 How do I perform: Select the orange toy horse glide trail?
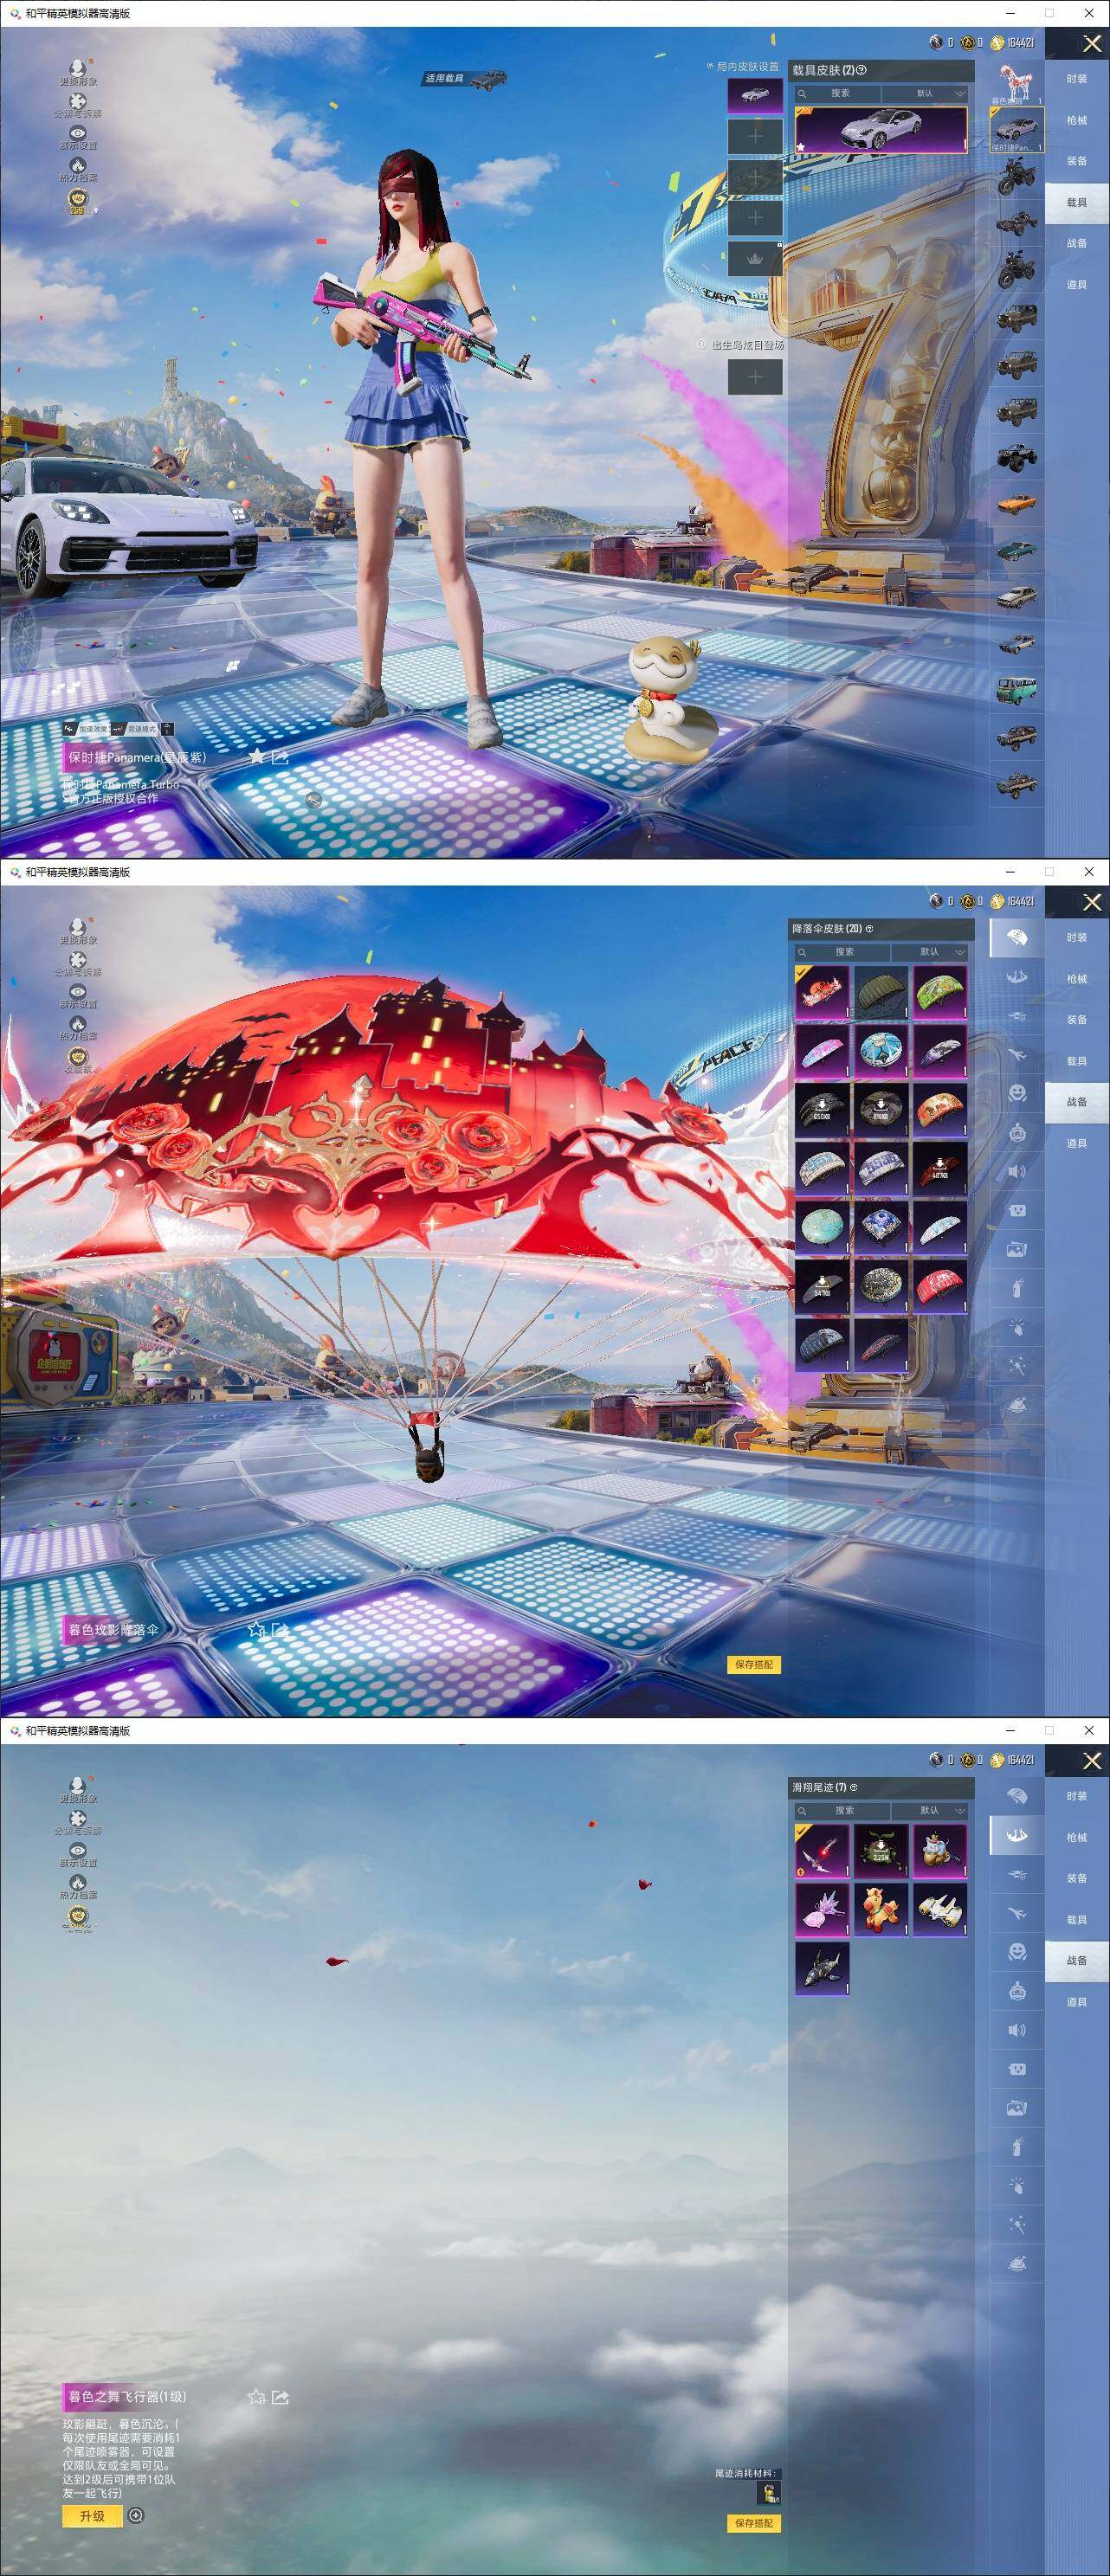881,1909
